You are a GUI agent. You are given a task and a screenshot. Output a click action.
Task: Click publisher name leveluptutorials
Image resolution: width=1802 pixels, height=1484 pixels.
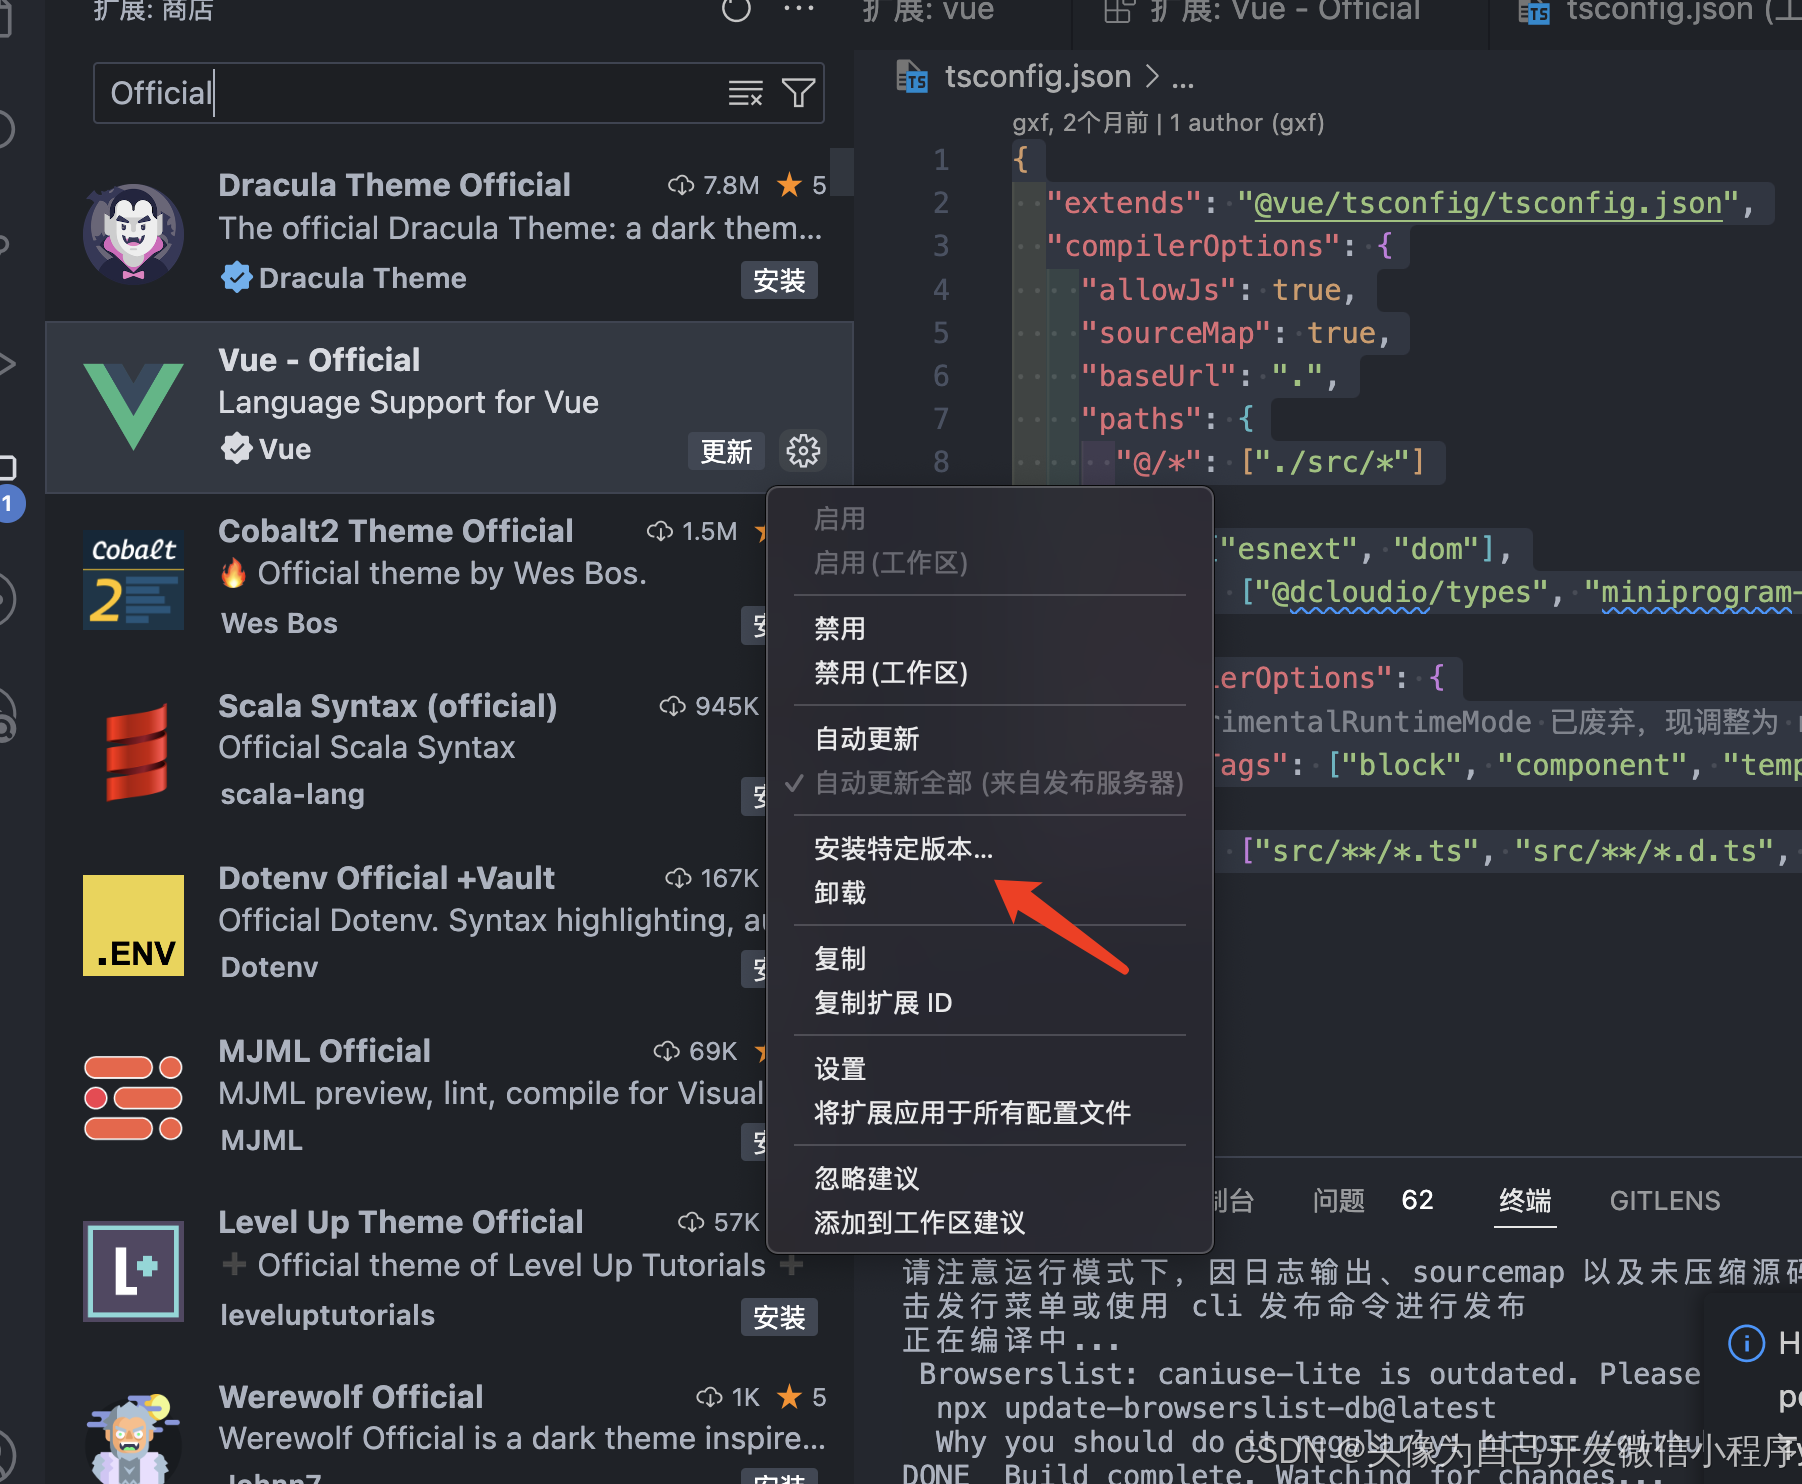(x=327, y=1315)
